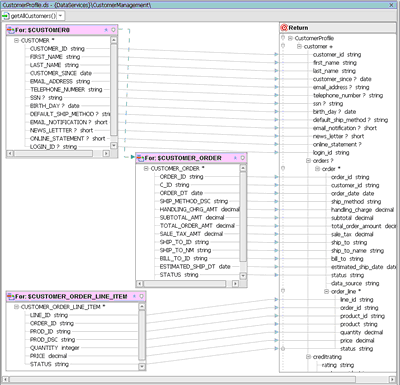Select TOTAL_ORDER_AMT decimal row
Viewport: 400px width, 385px height.
(x=197, y=226)
